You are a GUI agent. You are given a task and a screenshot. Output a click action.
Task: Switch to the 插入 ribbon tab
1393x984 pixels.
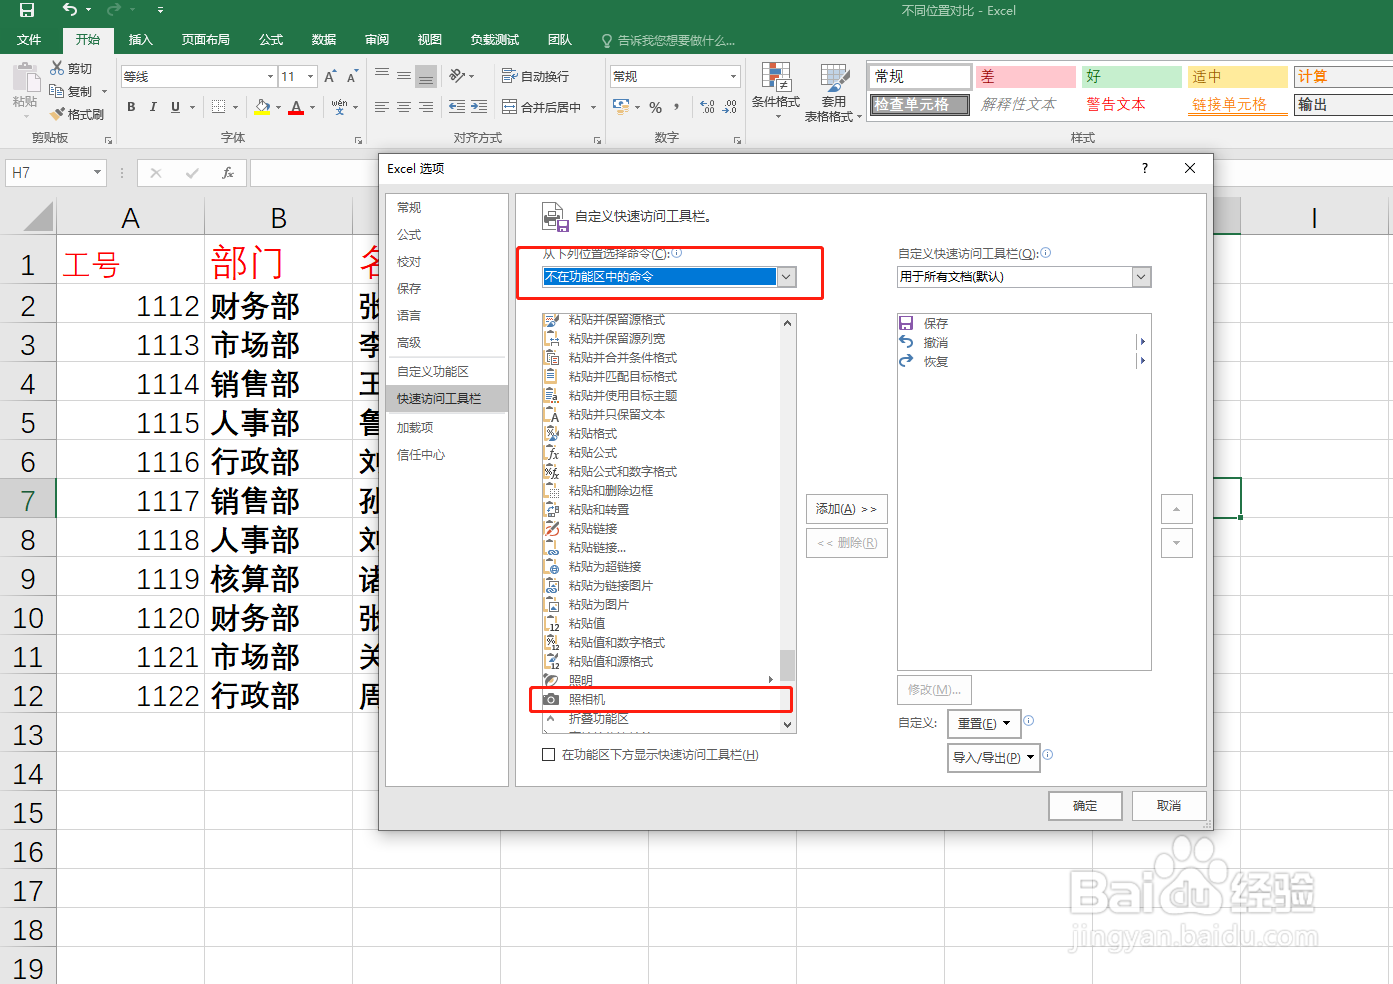139,40
